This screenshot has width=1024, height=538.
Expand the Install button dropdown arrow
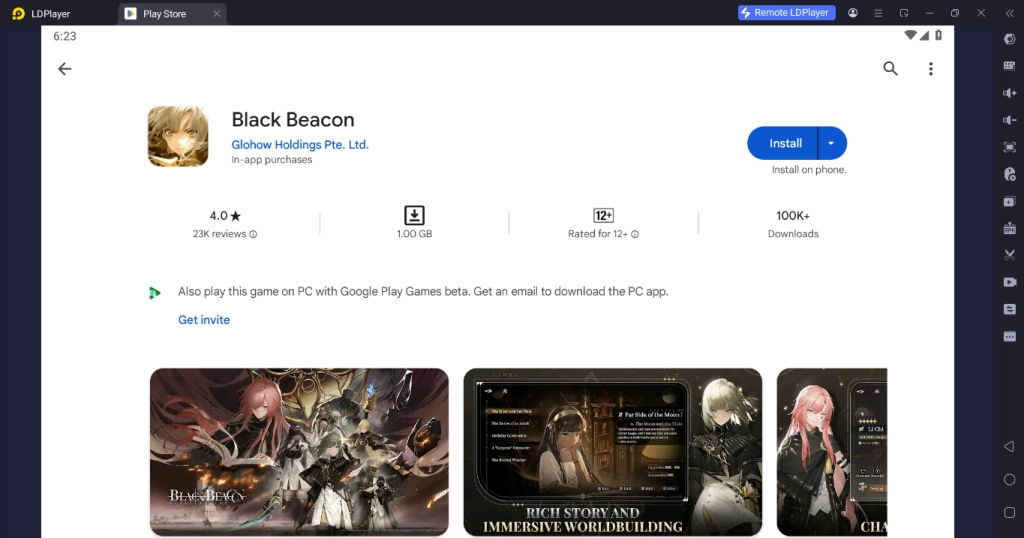click(831, 143)
